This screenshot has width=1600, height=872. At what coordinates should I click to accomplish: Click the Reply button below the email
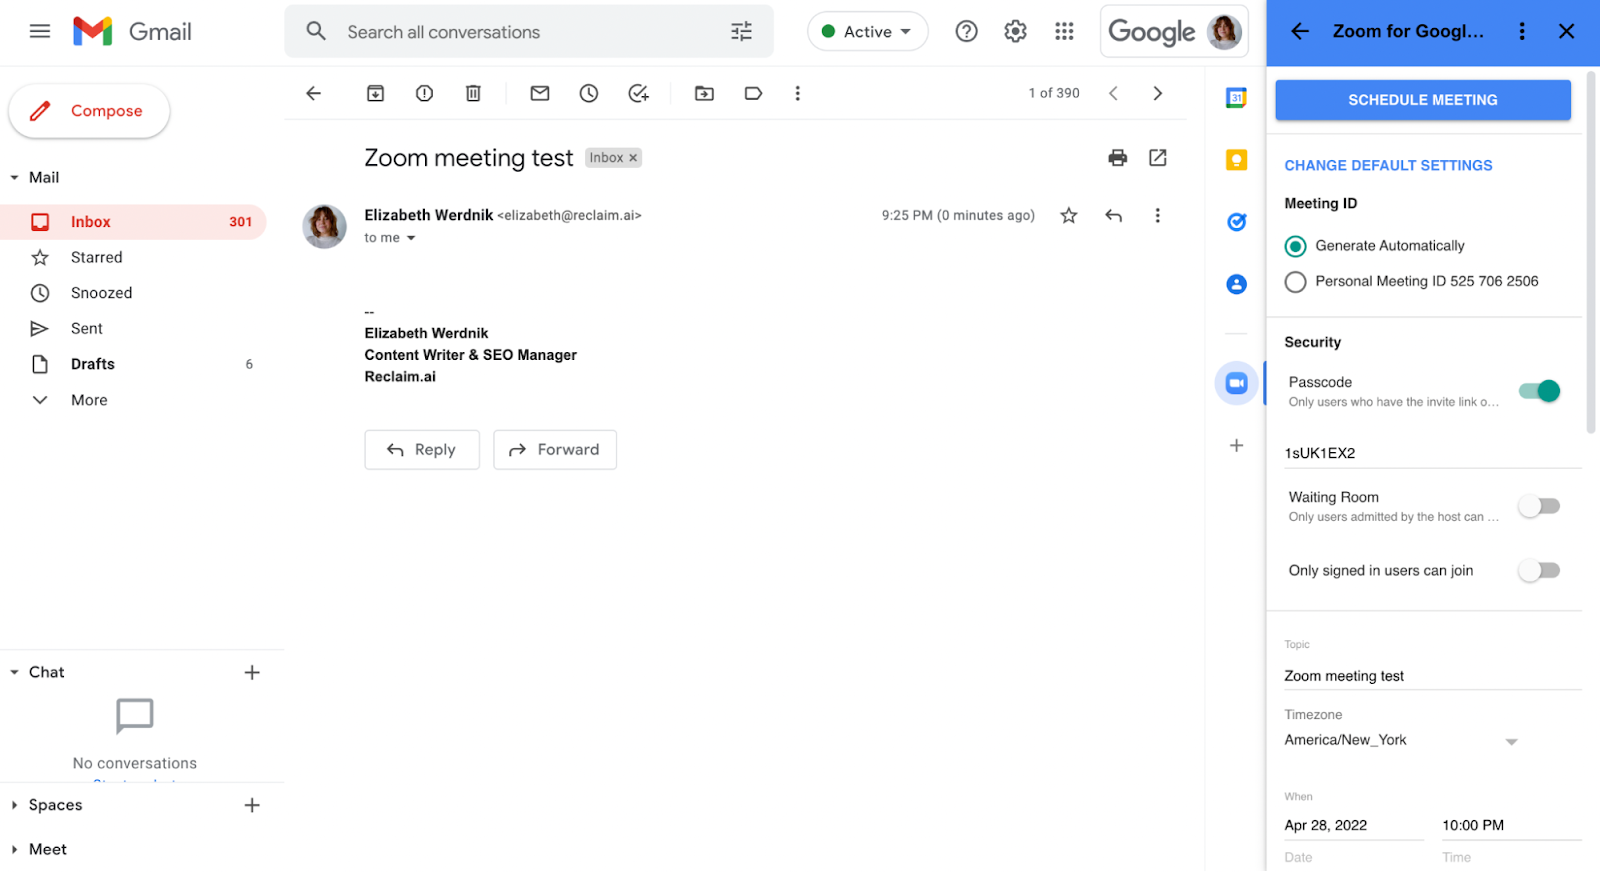coord(422,450)
